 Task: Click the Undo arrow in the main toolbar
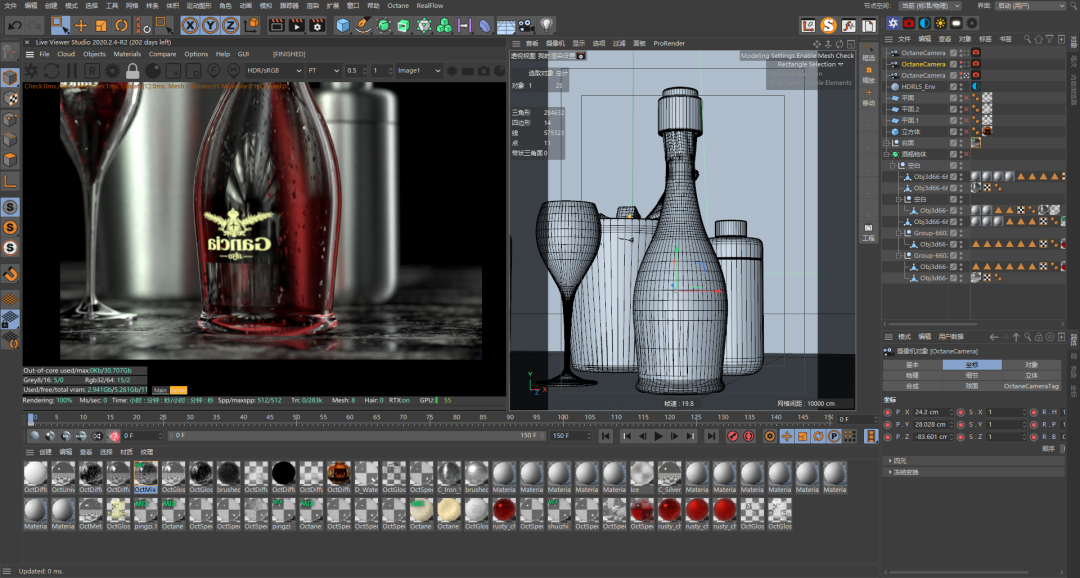point(14,26)
